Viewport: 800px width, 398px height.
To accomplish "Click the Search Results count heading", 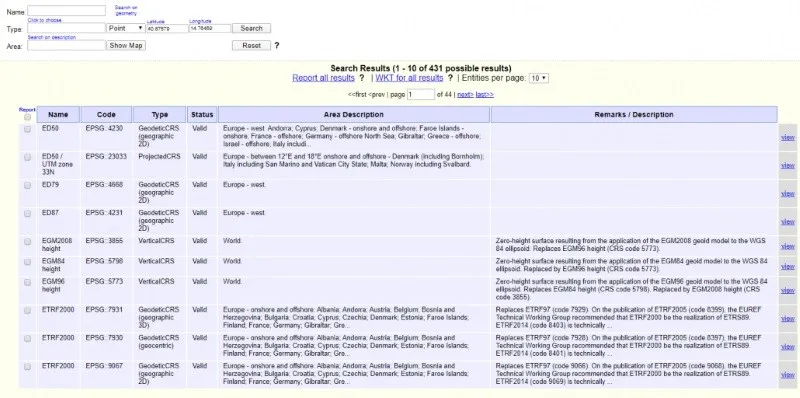I will tap(421, 68).
